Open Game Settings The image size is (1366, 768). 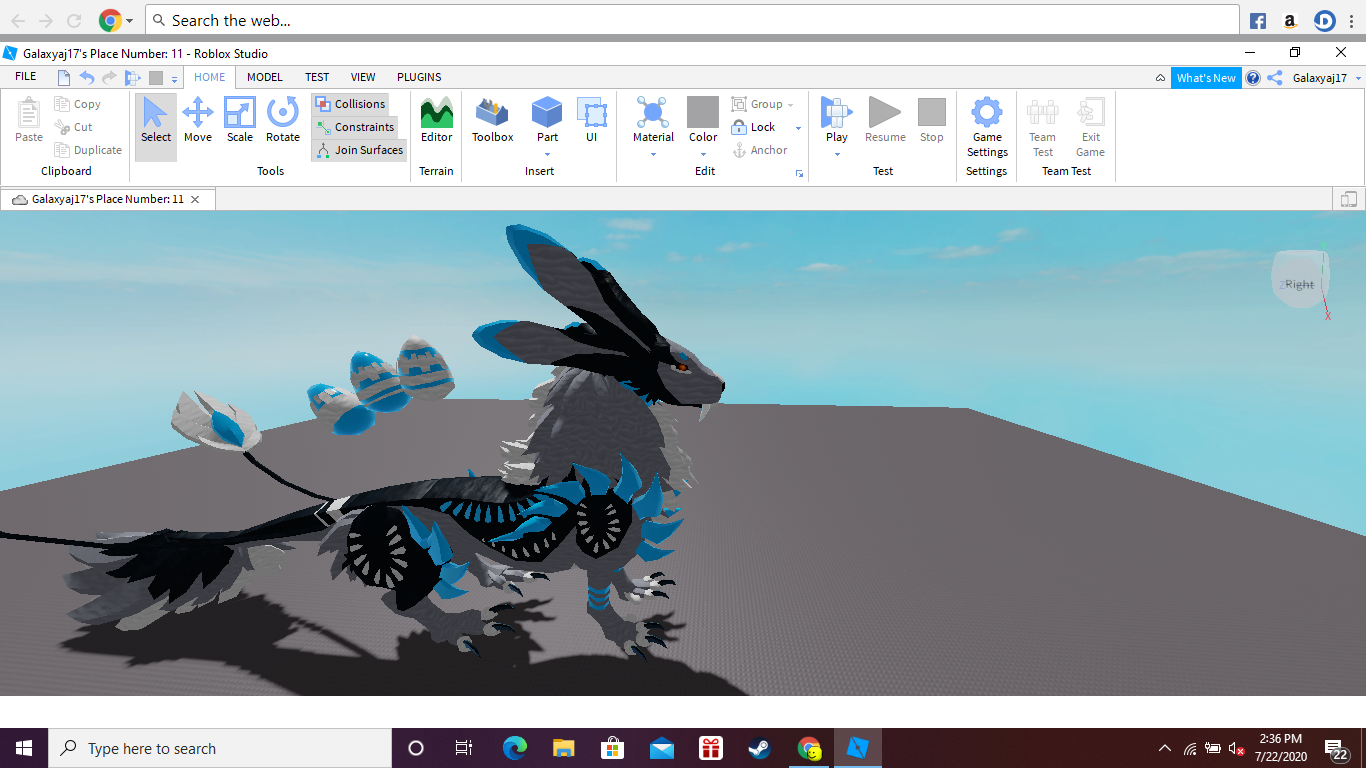[x=987, y=128]
